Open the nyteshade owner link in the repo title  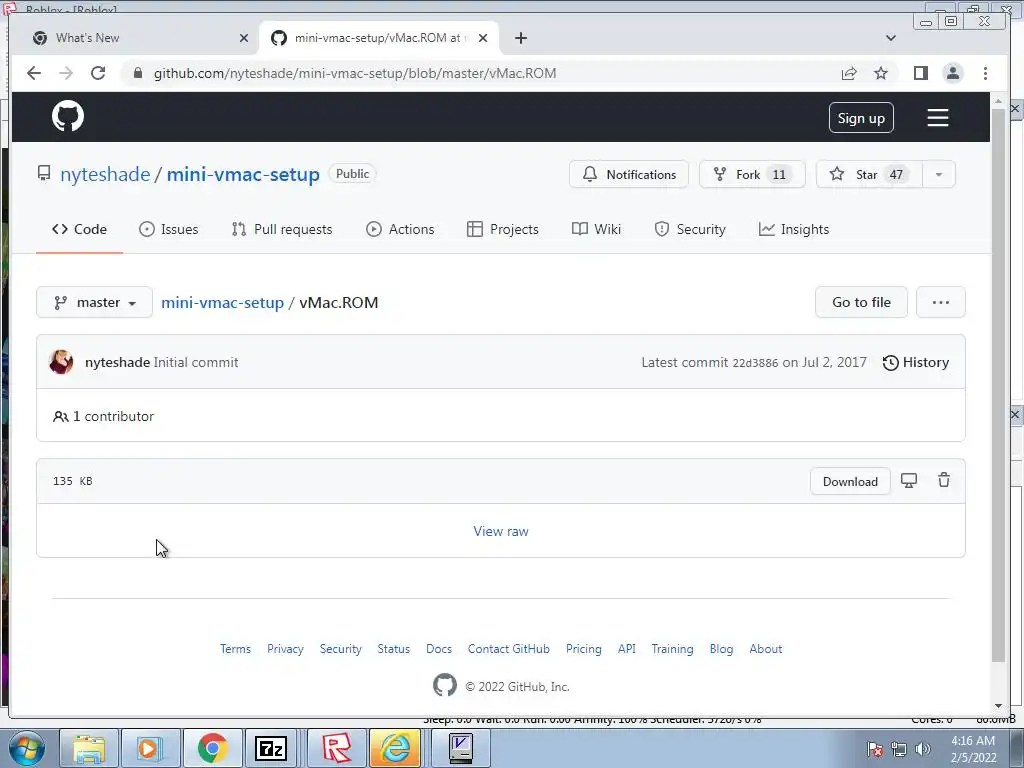coord(105,174)
